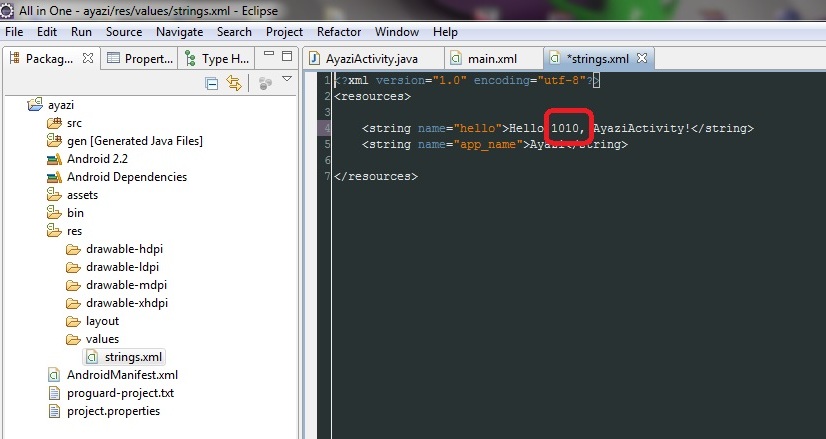Maximize the Package Explorer panel
The width and height of the screenshot is (826, 439).
point(287,56)
